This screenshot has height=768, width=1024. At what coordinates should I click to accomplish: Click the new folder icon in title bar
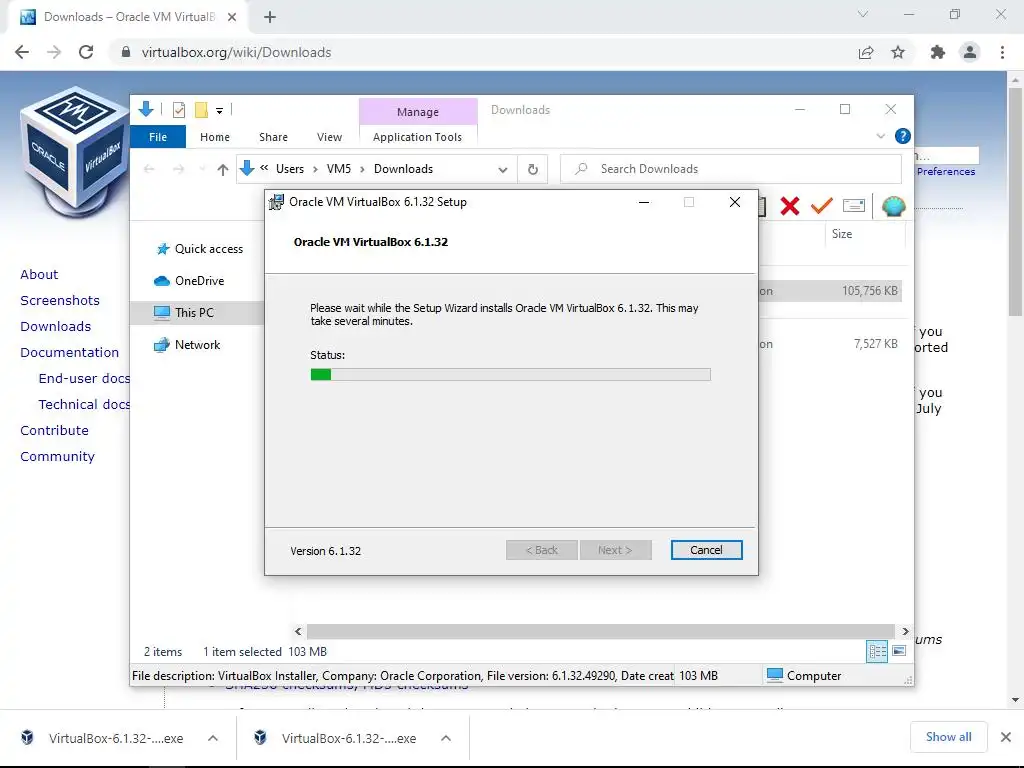pos(201,110)
